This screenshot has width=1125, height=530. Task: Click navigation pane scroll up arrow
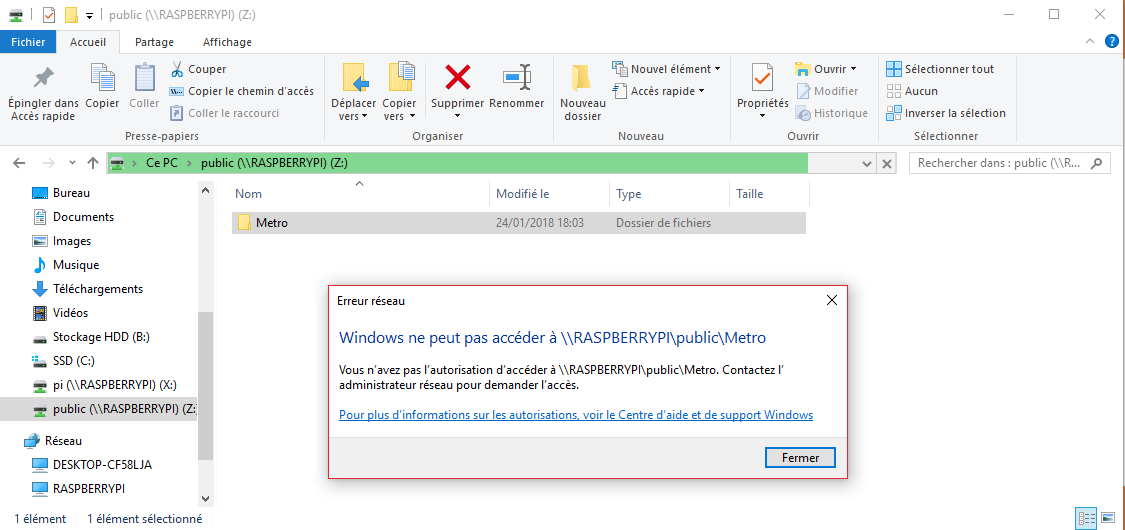(205, 191)
